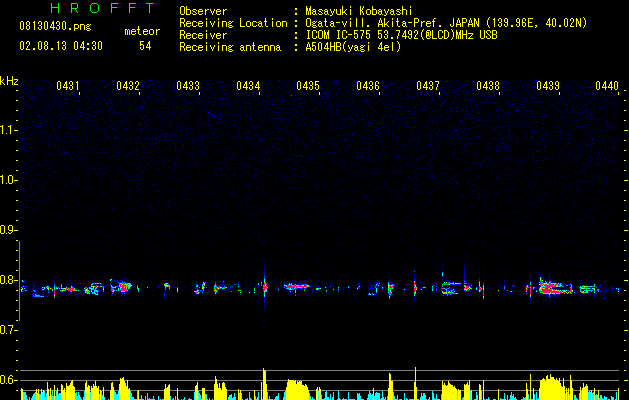Click the 0440 time marker
The height and width of the screenshot is (400, 629).
point(607,85)
